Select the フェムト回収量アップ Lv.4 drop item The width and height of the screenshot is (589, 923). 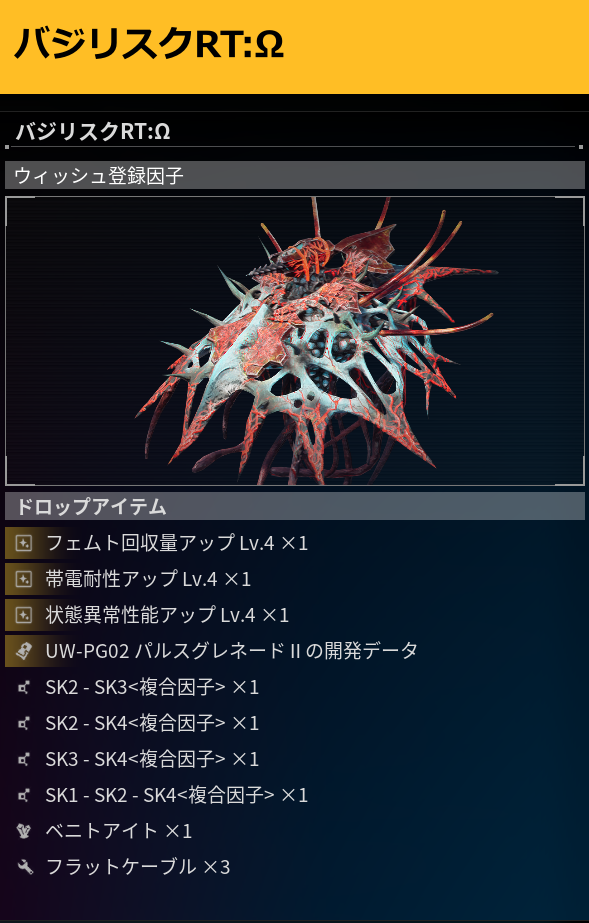pyautogui.click(x=295, y=543)
